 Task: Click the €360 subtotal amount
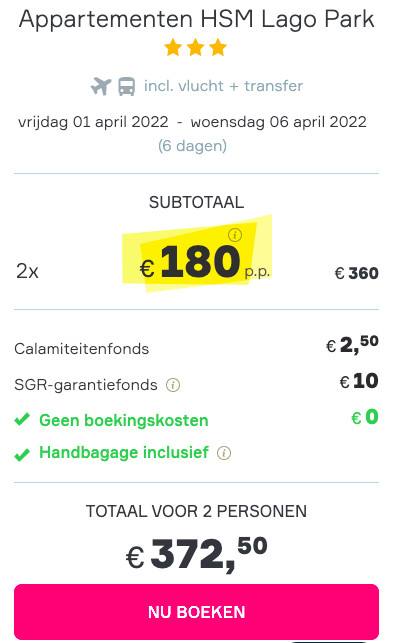(x=356, y=273)
